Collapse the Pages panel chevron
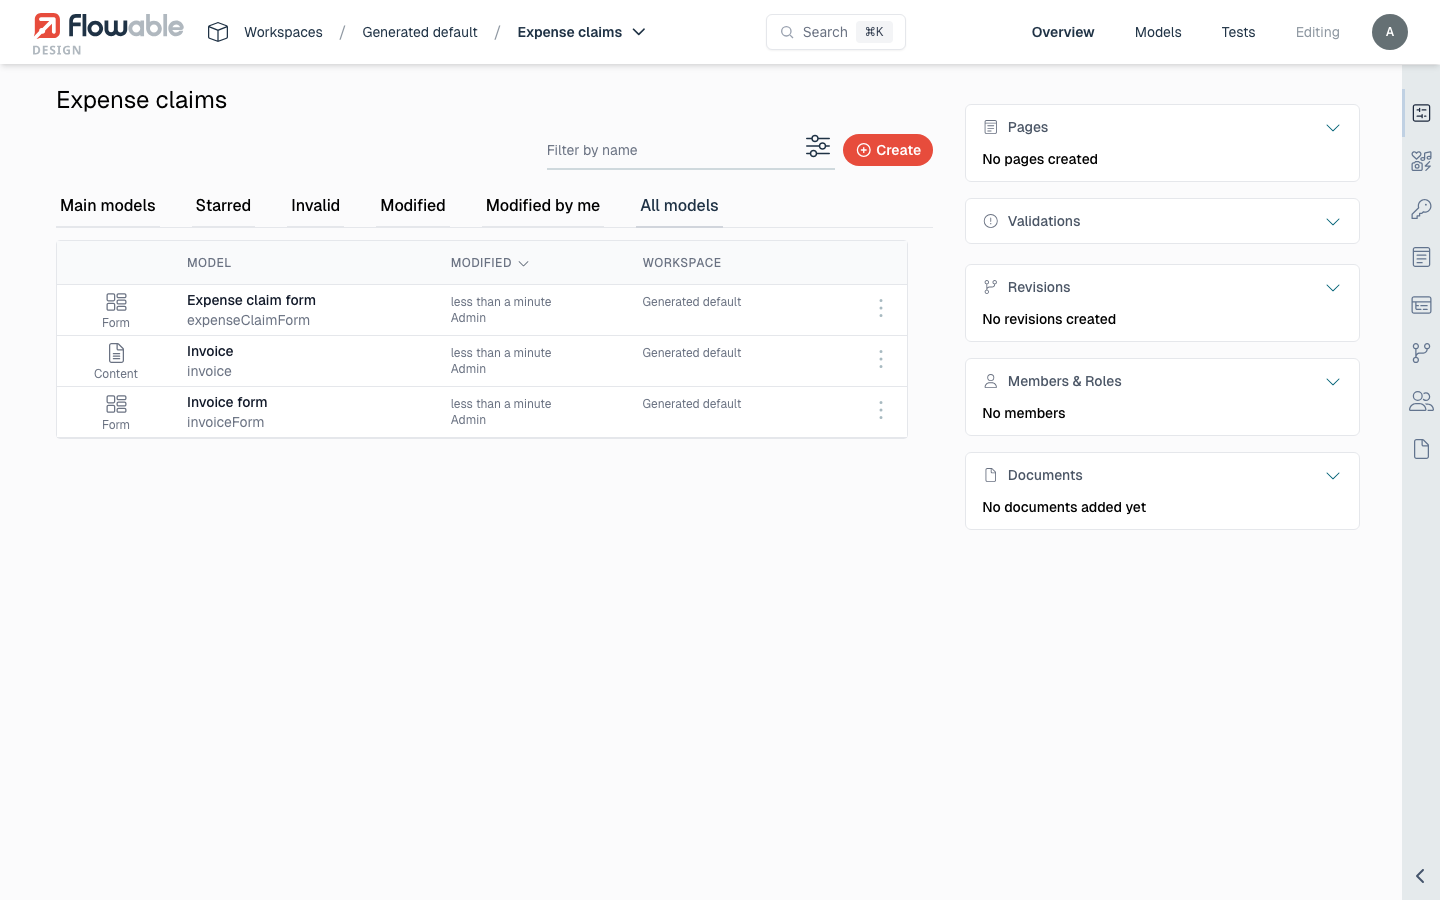 pyautogui.click(x=1332, y=128)
